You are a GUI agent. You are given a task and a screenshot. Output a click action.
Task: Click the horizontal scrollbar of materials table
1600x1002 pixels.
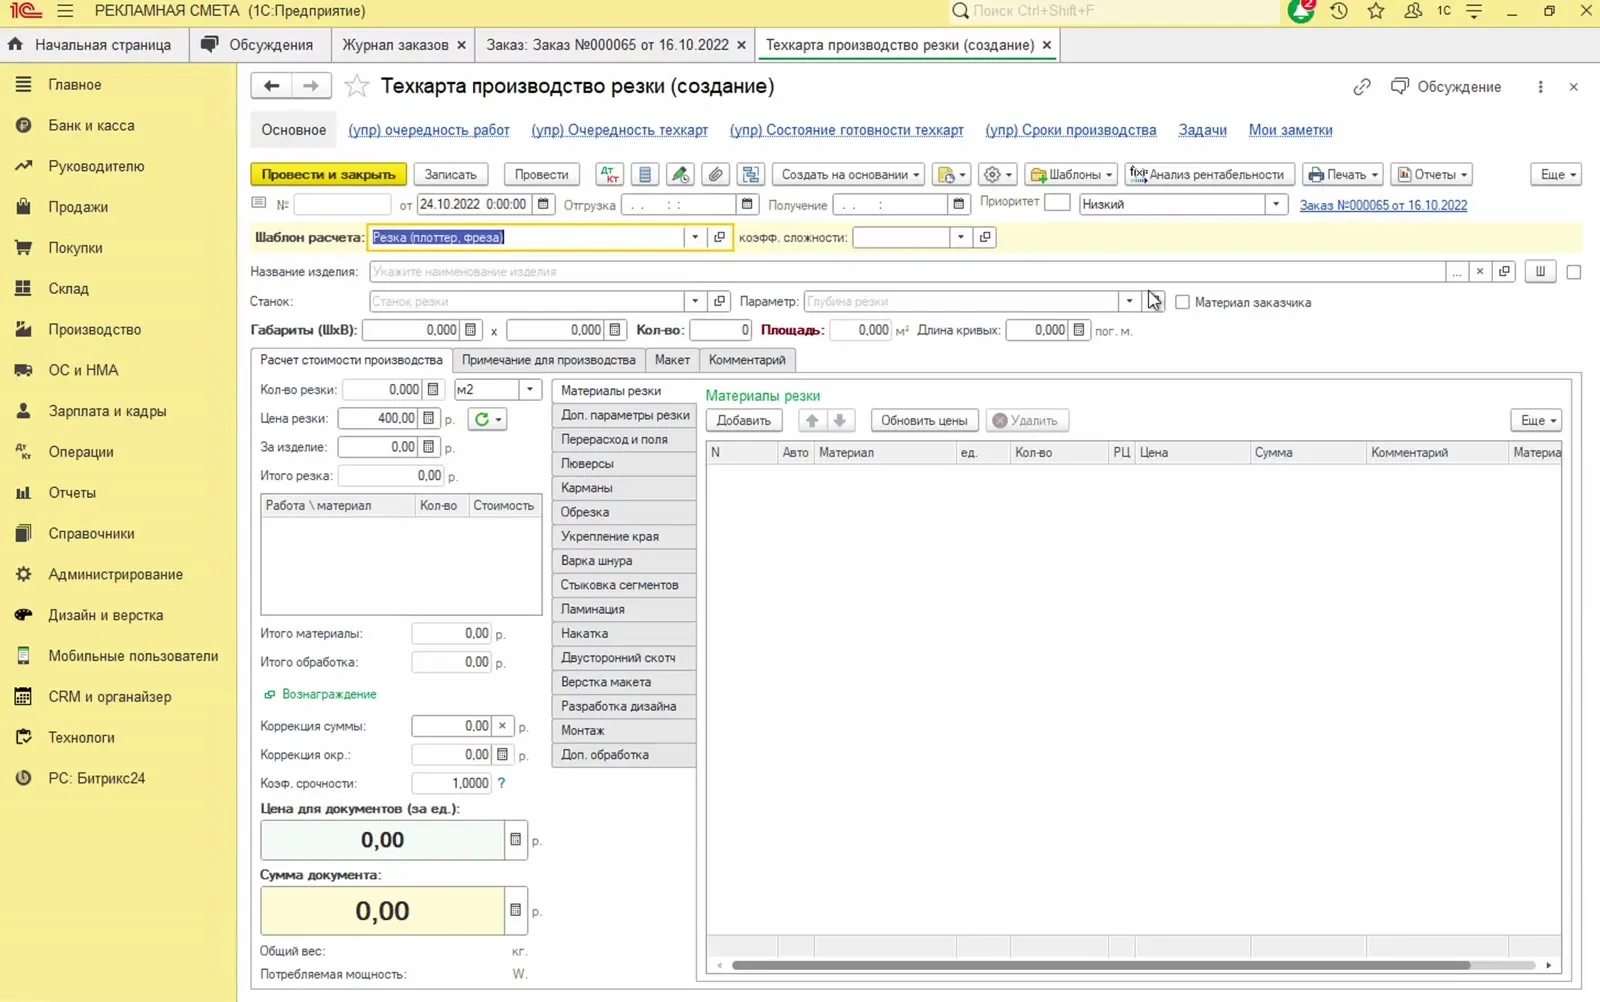pos(1100,965)
